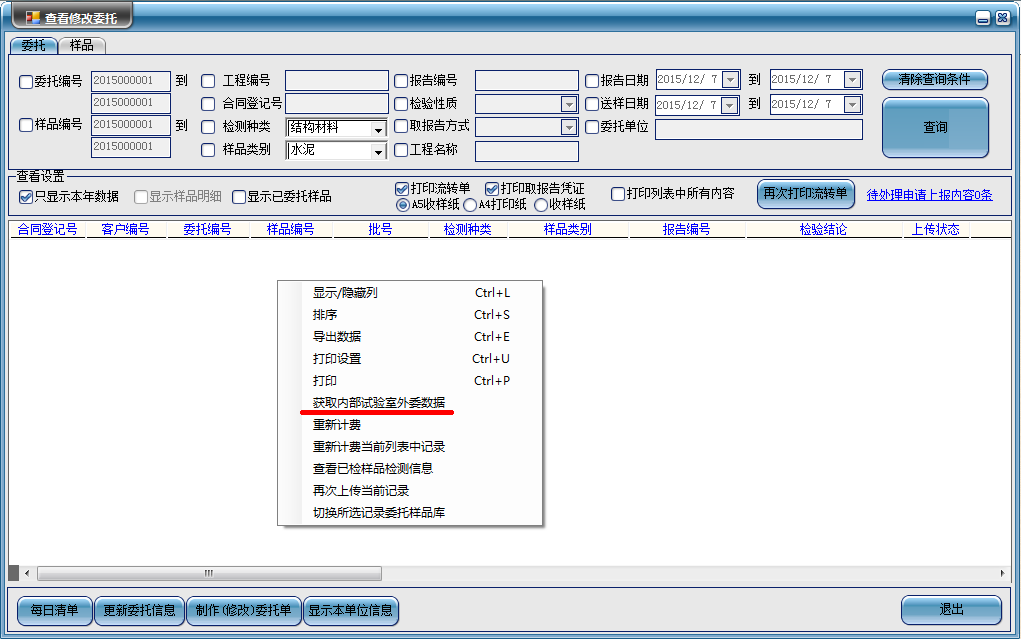Screen dimensions: 1021x639
Task: Click the horizontal scrollbar right arrow
Action: coord(1003,573)
